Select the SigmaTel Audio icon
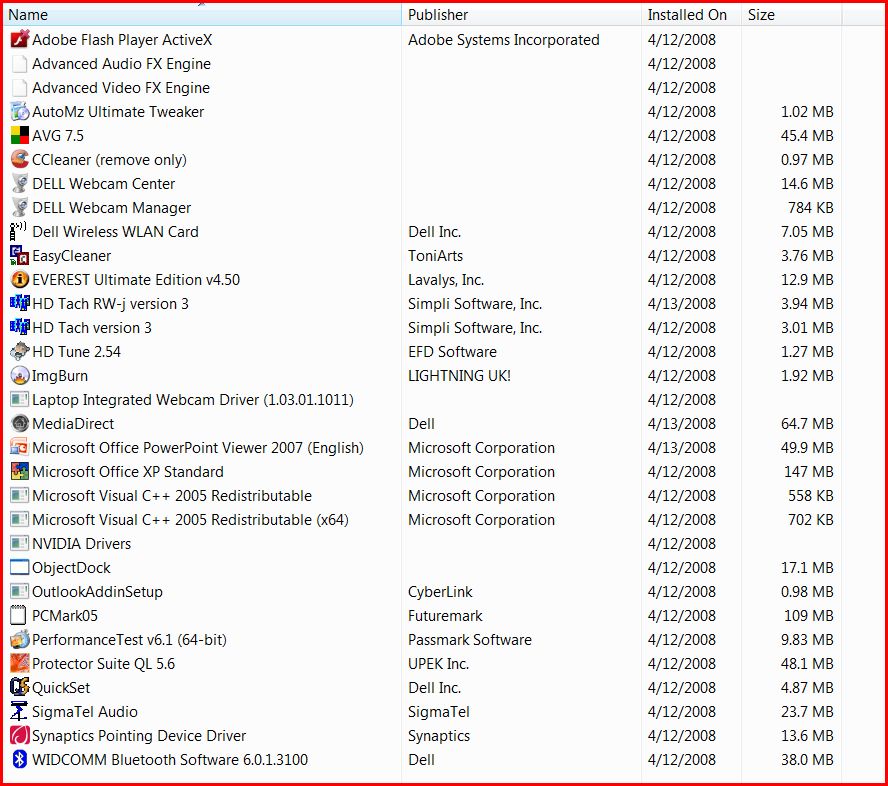This screenshot has width=888, height=786. tap(19, 711)
